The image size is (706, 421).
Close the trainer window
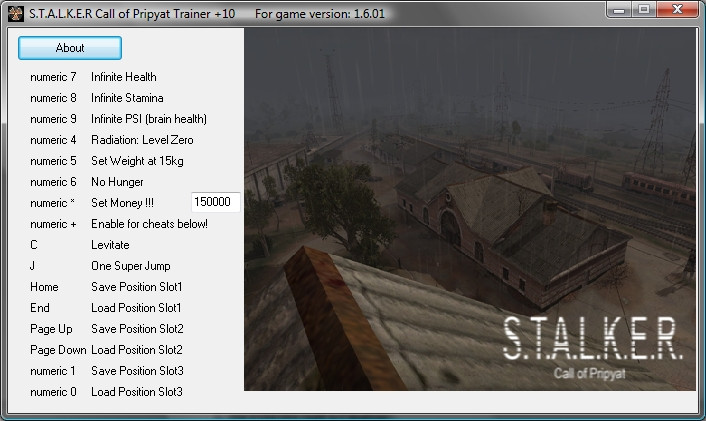tap(677, 9)
